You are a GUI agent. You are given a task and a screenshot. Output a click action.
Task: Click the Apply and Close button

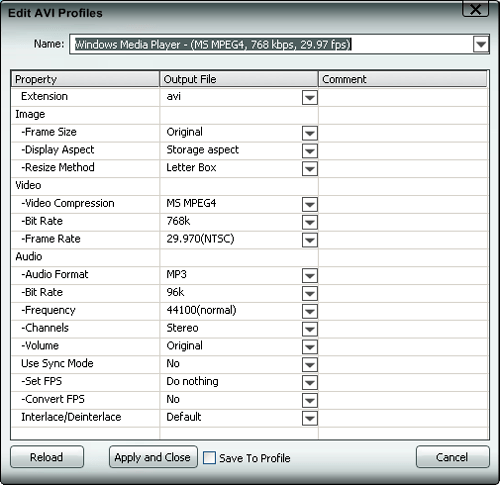coord(153,457)
